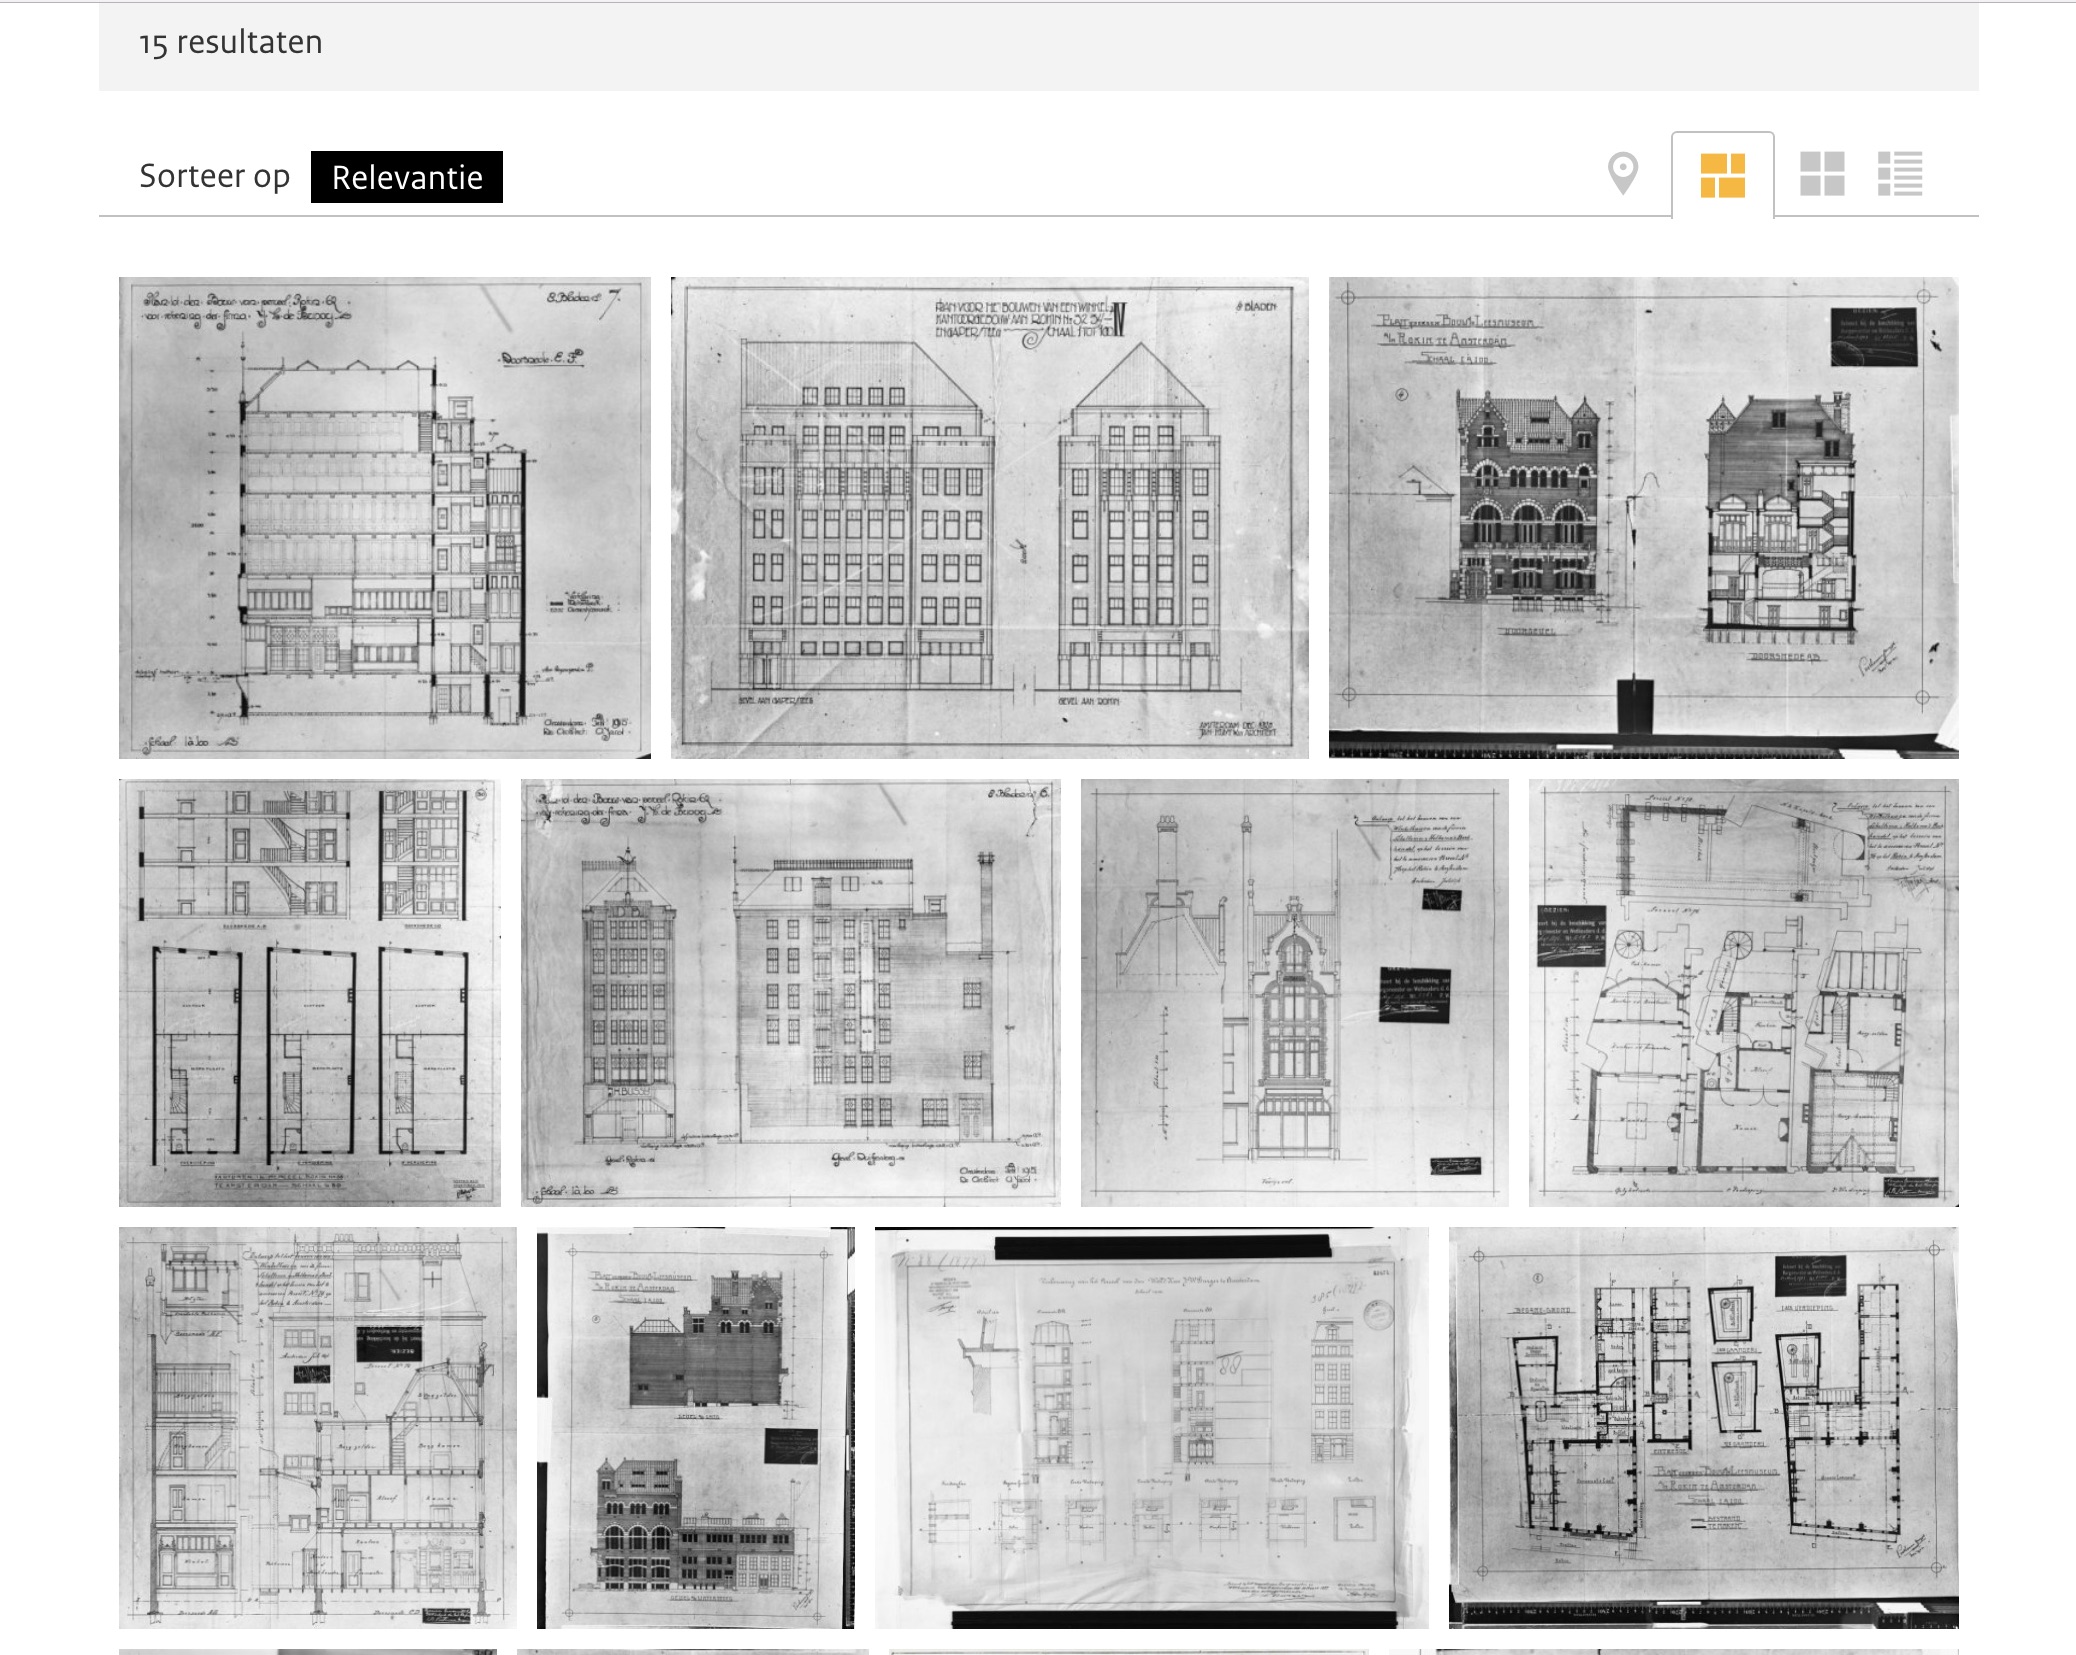The image size is (2076, 1655).
Task: Open Rokin 32-34 facade elevations drawing
Action: coord(990,518)
